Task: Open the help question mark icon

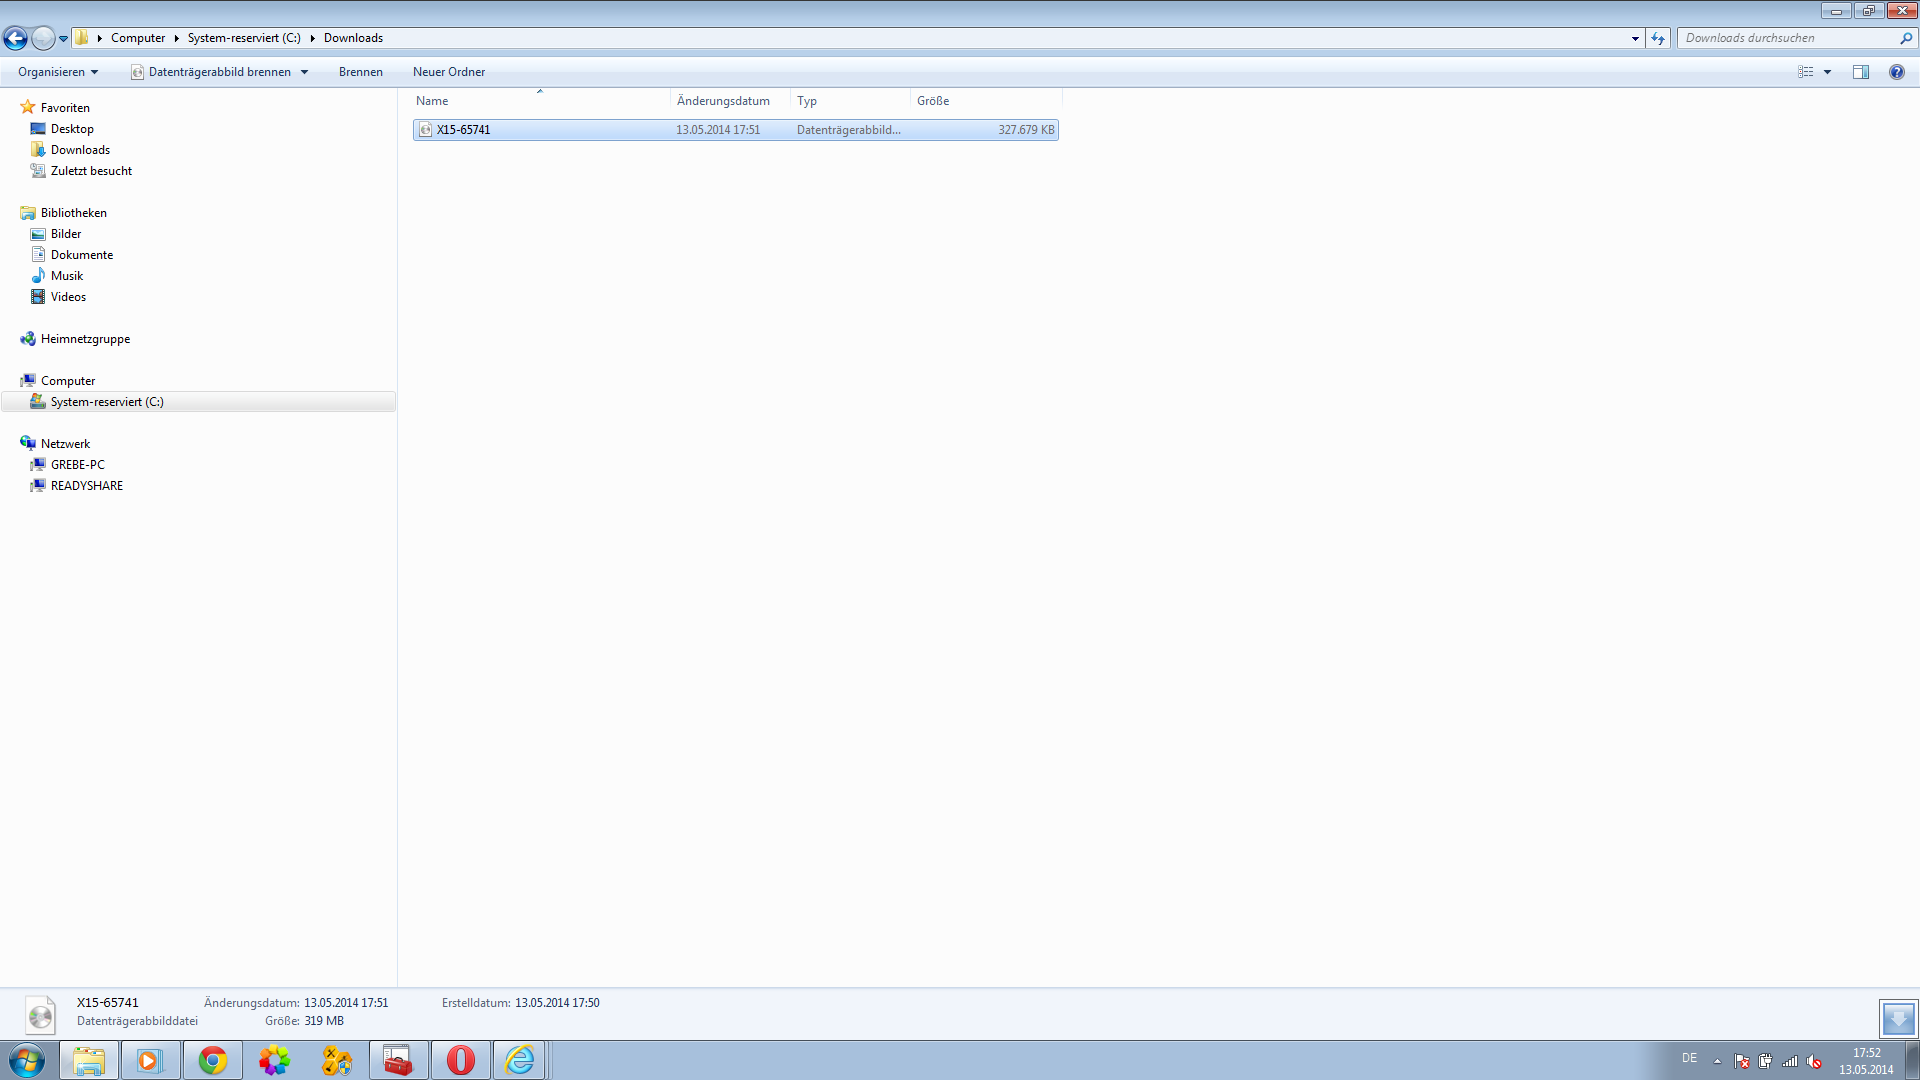Action: (1896, 72)
